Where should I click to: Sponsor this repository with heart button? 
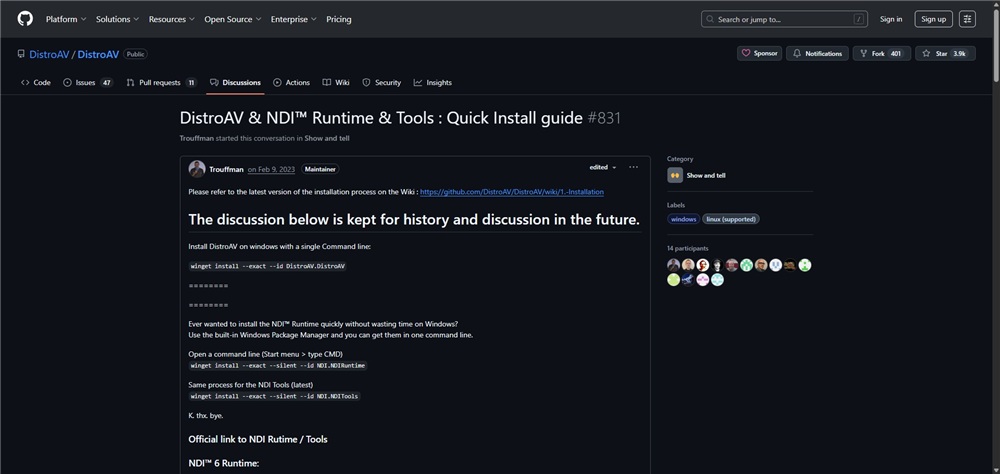click(x=760, y=54)
